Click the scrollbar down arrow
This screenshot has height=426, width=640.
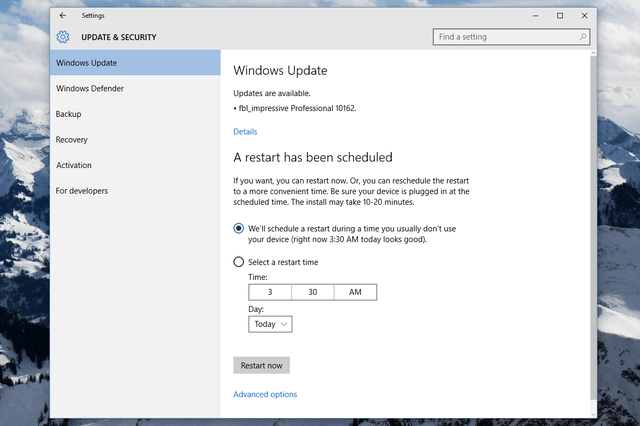coord(593,414)
